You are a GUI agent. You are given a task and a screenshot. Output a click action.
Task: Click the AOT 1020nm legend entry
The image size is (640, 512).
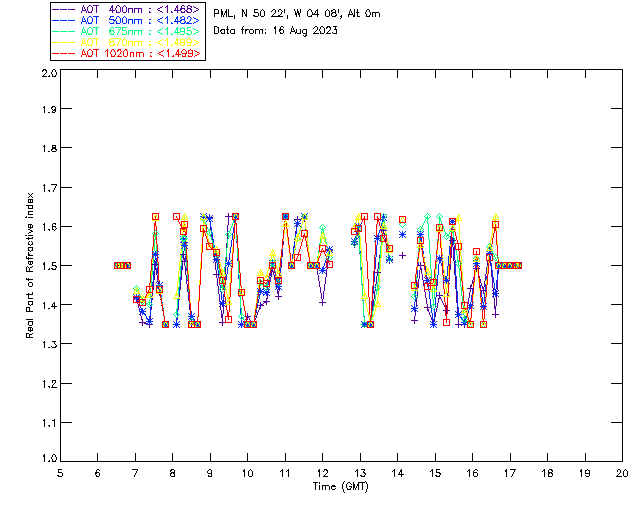126,53
